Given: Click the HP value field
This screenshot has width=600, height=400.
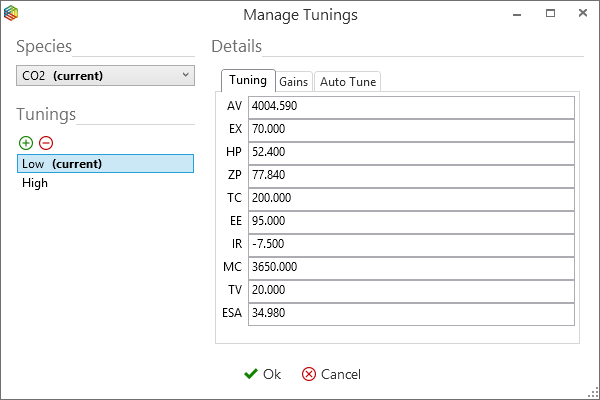Looking at the screenshot, I should 410,152.
